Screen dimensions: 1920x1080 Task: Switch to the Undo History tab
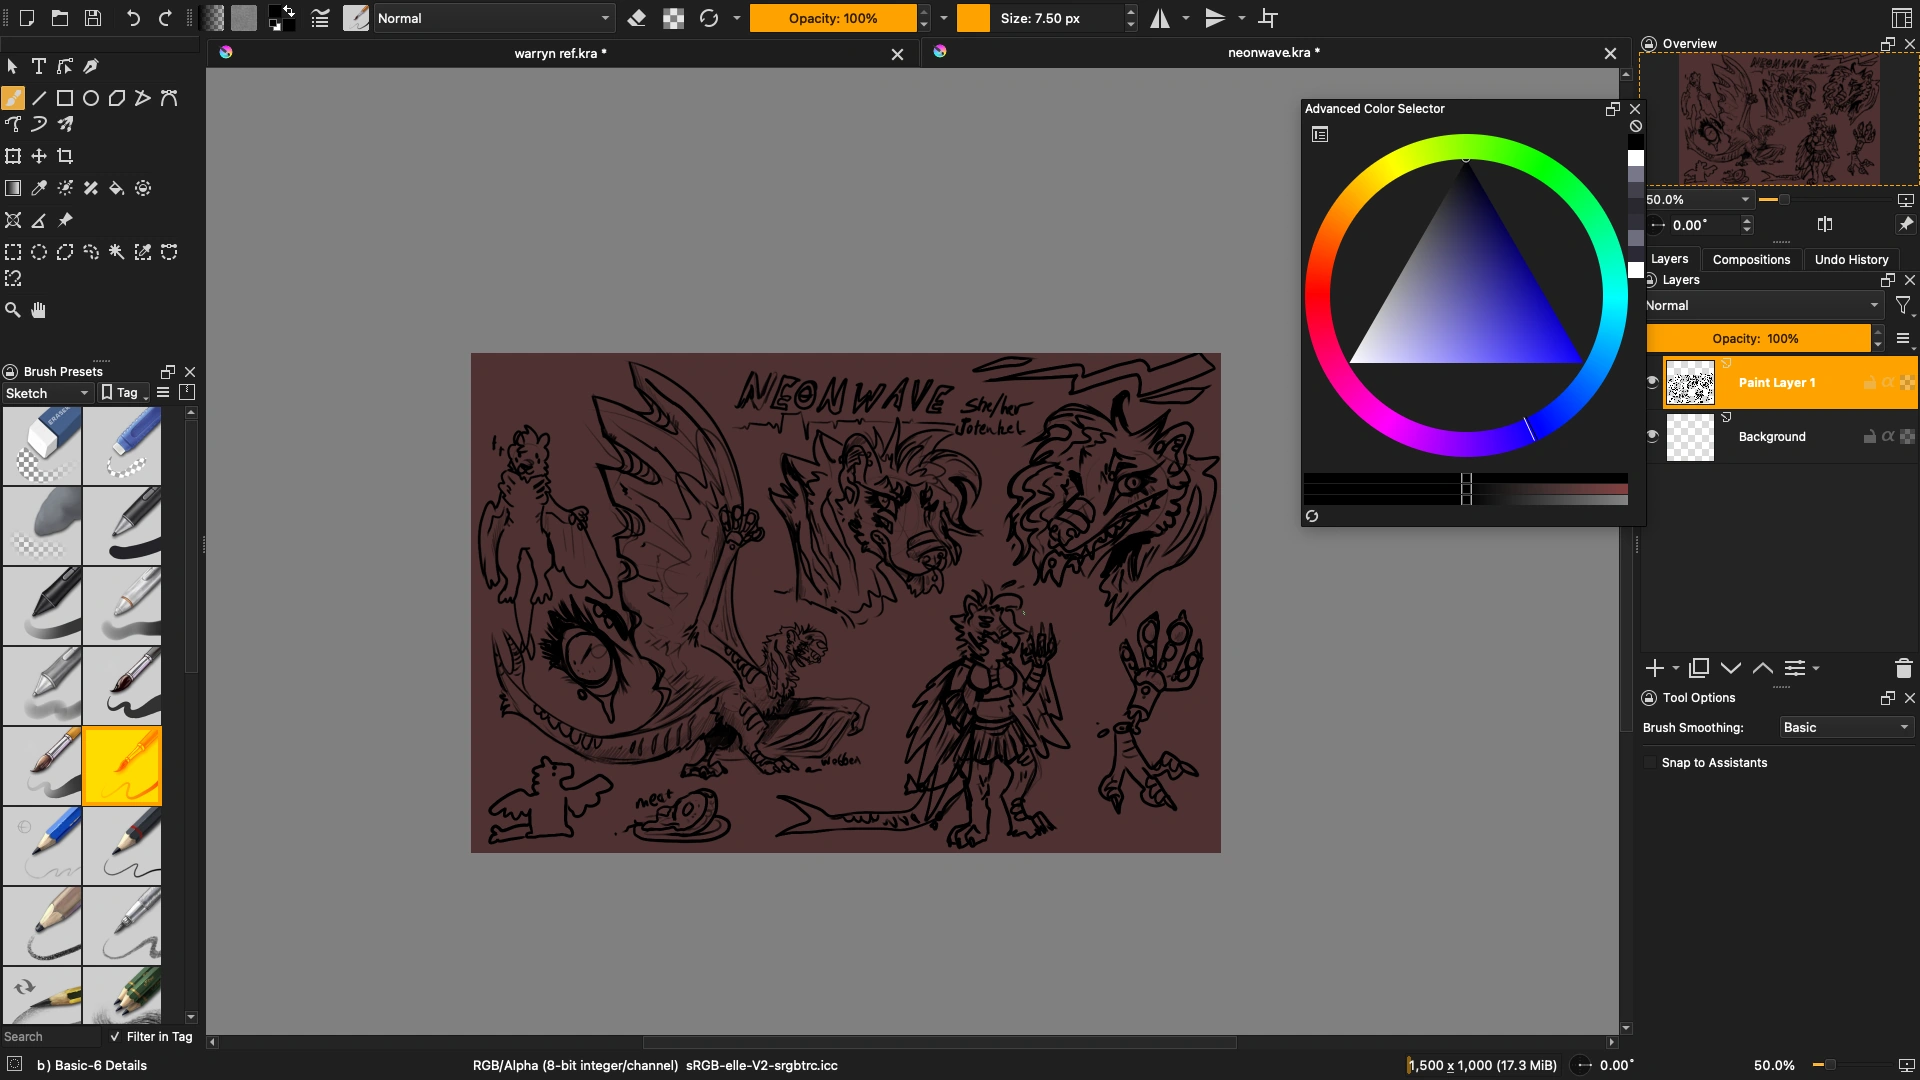pos(1851,259)
